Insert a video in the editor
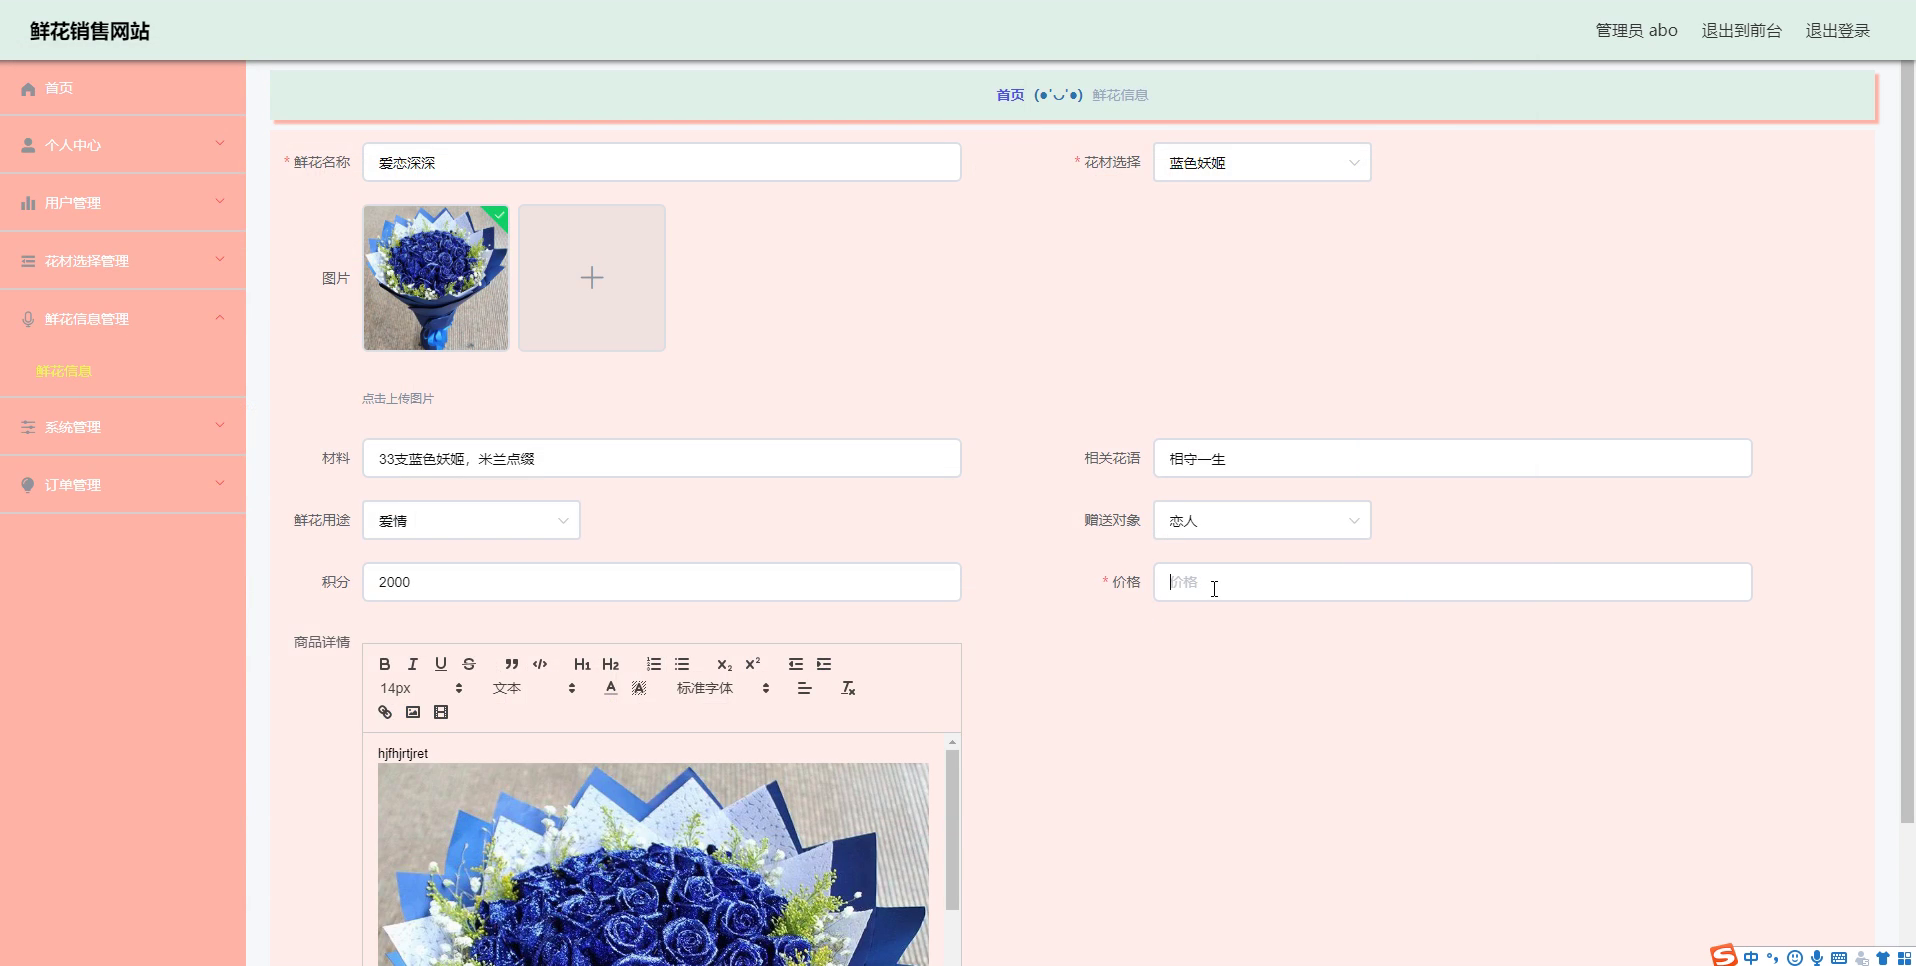 (x=441, y=712)
